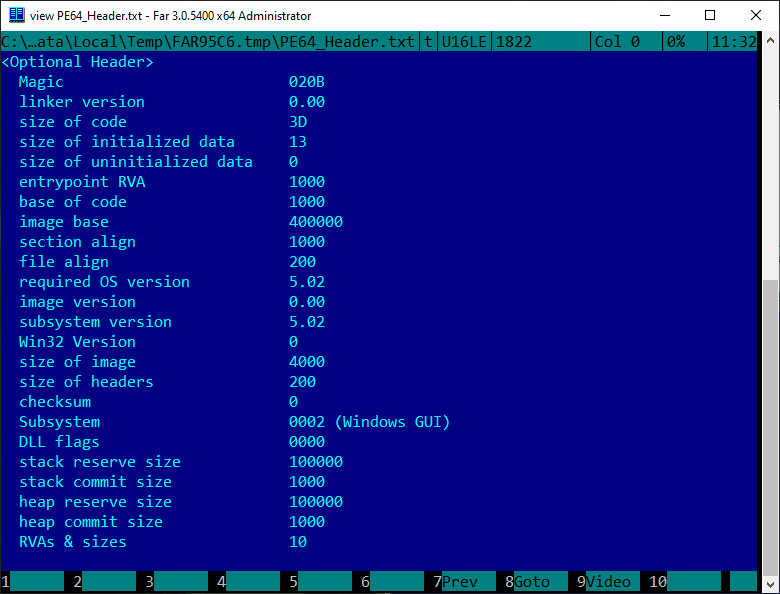Maximize the Far Manager window
The width and height of the screenshot is (780, 594).
(x=710, y=15)
